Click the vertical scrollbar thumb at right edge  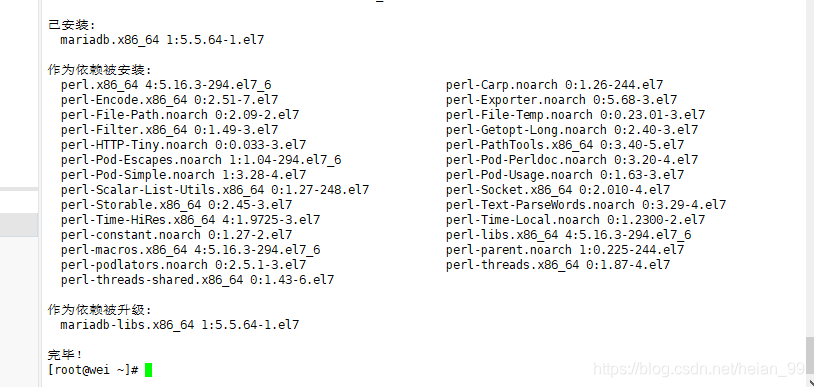[810, 355]
